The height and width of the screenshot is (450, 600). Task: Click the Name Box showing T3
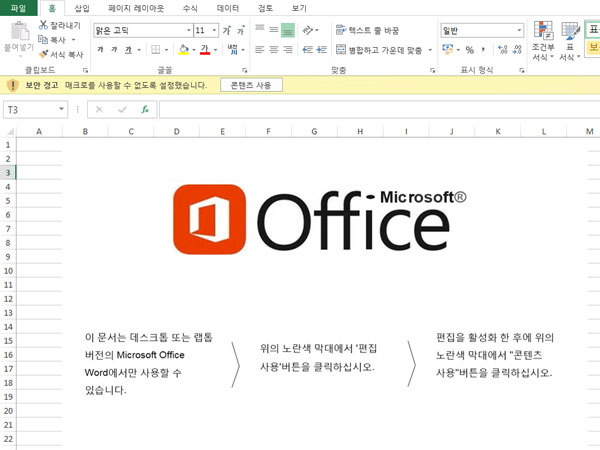35,110
